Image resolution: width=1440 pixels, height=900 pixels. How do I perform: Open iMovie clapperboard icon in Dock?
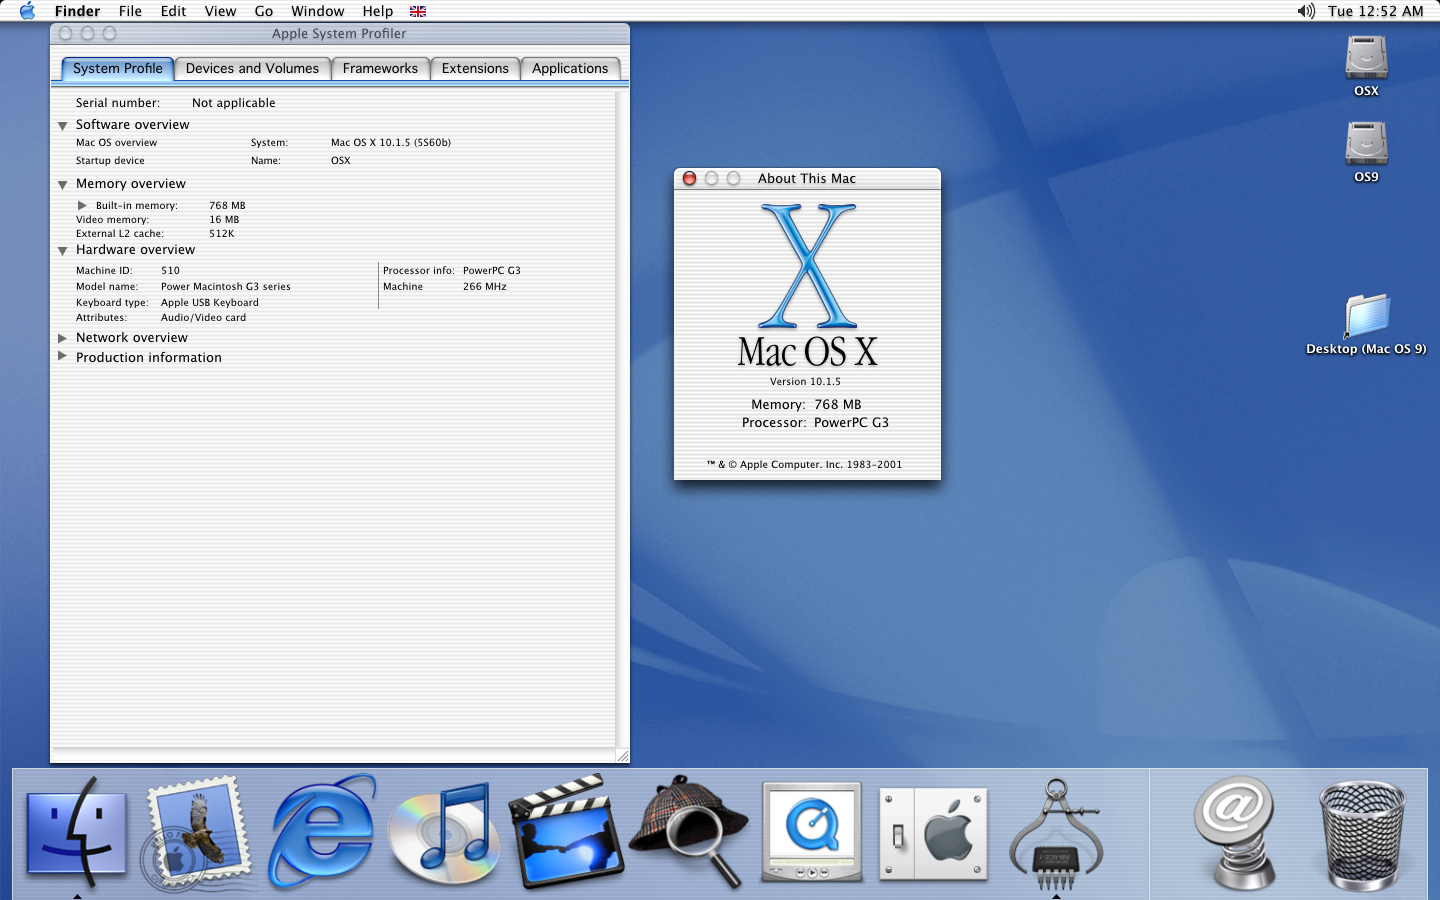click(x=567, y=833)
